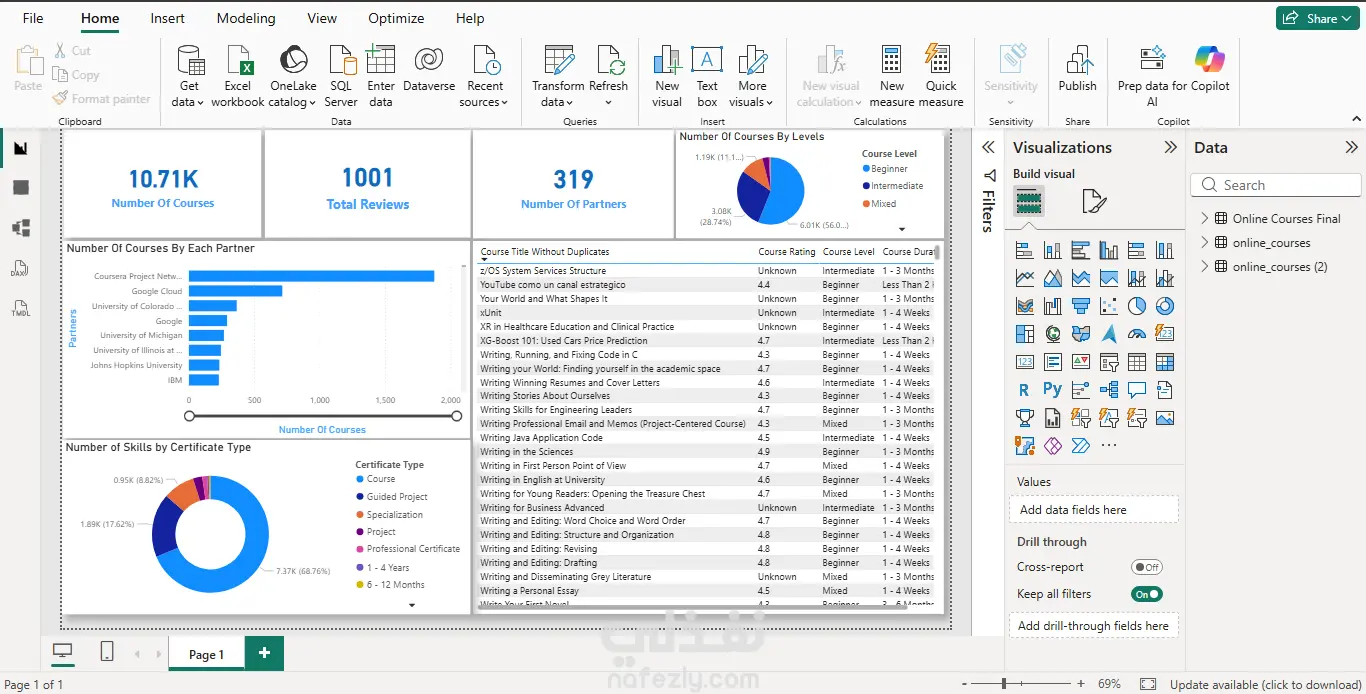Click Update available notification
Viewport: 1366px width, 694px height.
click(x=1265, y=685)
